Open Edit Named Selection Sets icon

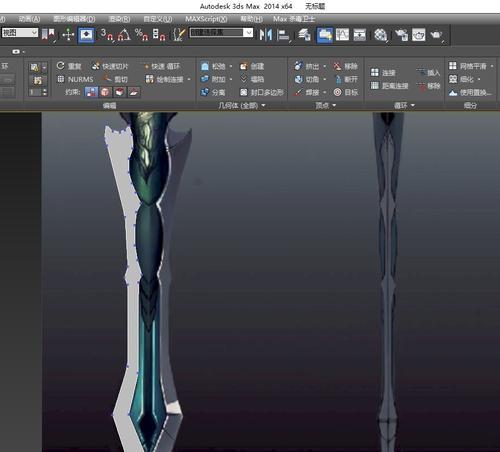click(179, 34)
